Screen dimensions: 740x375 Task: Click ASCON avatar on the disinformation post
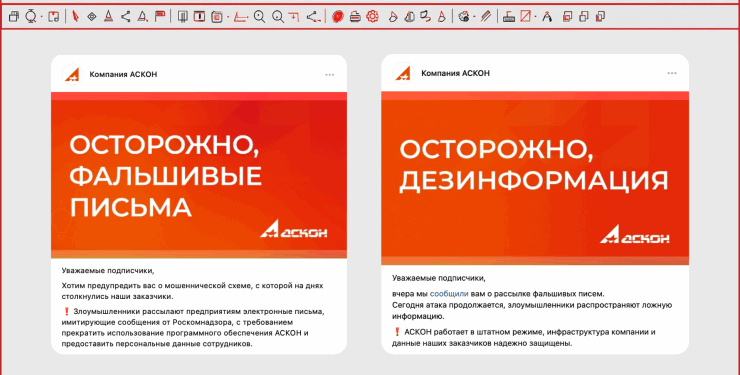(403, 73)
